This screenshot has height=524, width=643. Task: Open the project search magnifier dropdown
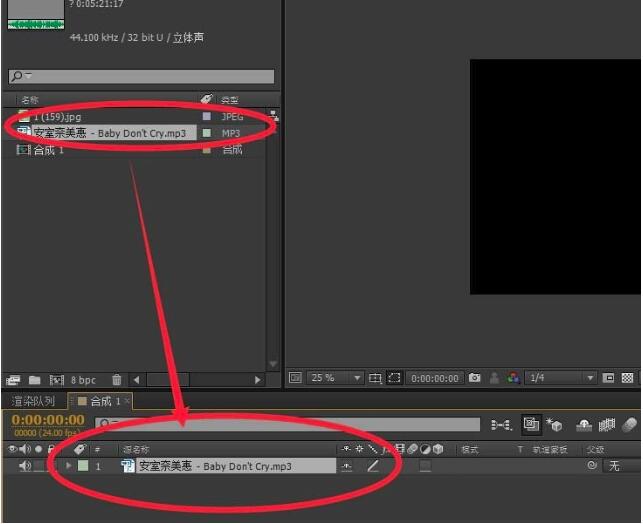[x=20, y=76]
